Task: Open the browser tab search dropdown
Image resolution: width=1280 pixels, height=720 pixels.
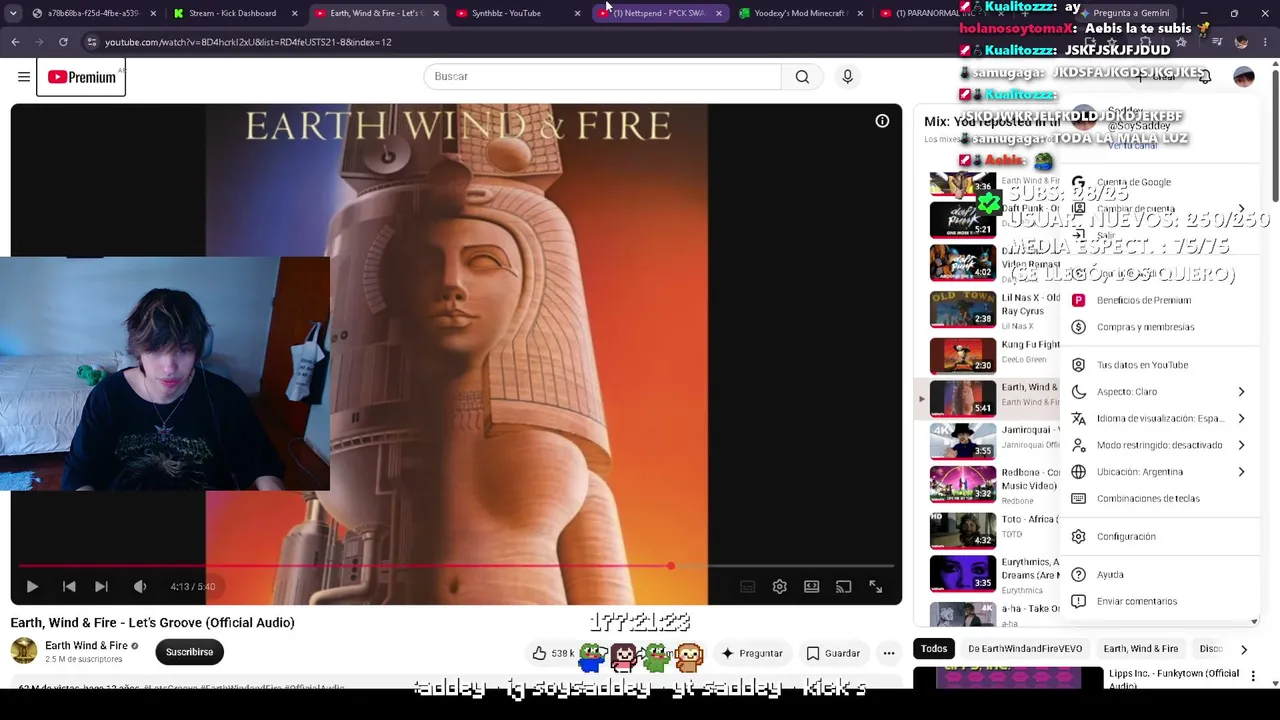Action: coord(13,13)
